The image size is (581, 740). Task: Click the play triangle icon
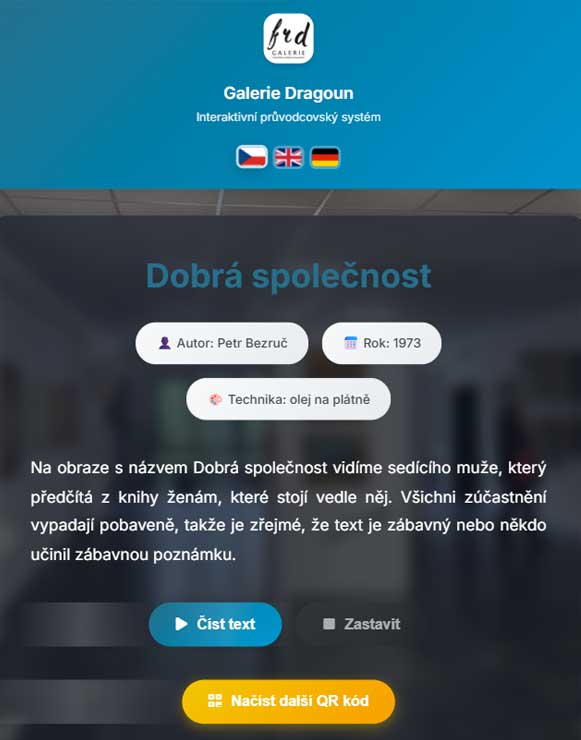coord(181,624)
